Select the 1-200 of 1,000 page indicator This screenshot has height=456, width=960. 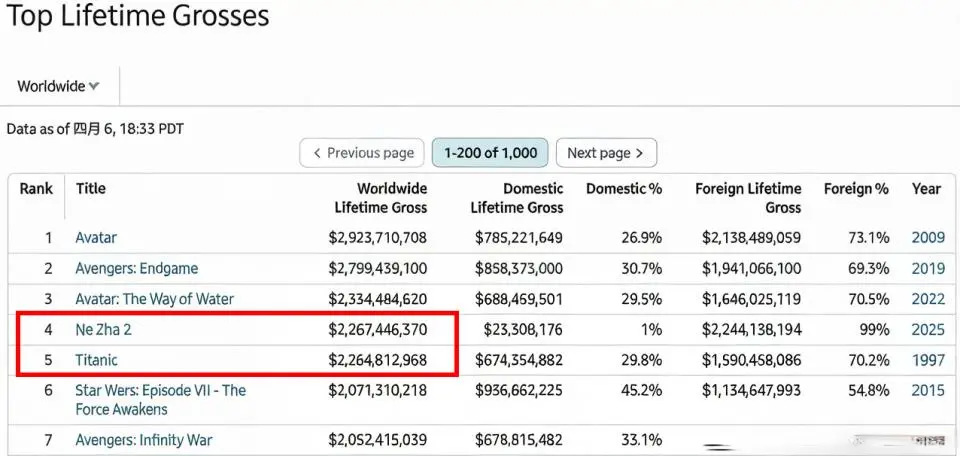490,153
